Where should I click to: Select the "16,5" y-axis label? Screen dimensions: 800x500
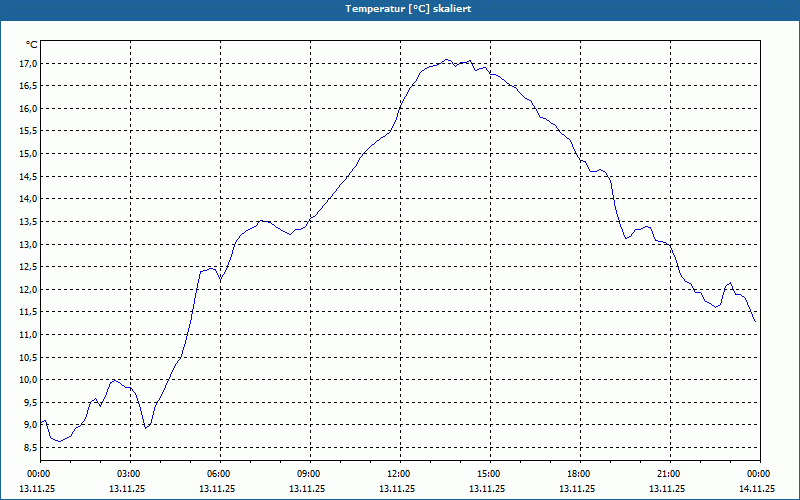point(29,86)
